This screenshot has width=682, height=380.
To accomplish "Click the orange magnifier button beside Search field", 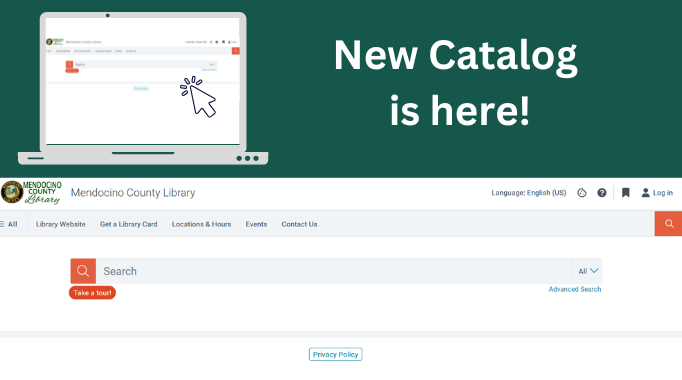I will [x=83, y=271].
